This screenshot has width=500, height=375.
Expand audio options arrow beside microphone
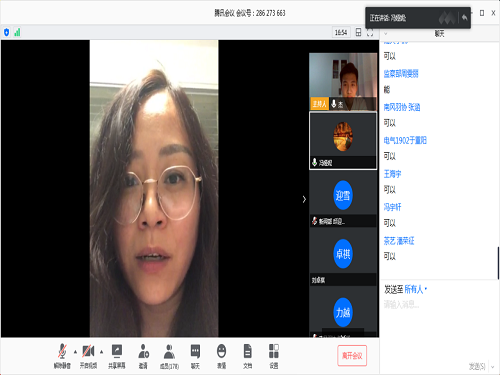tap(75, 352)
